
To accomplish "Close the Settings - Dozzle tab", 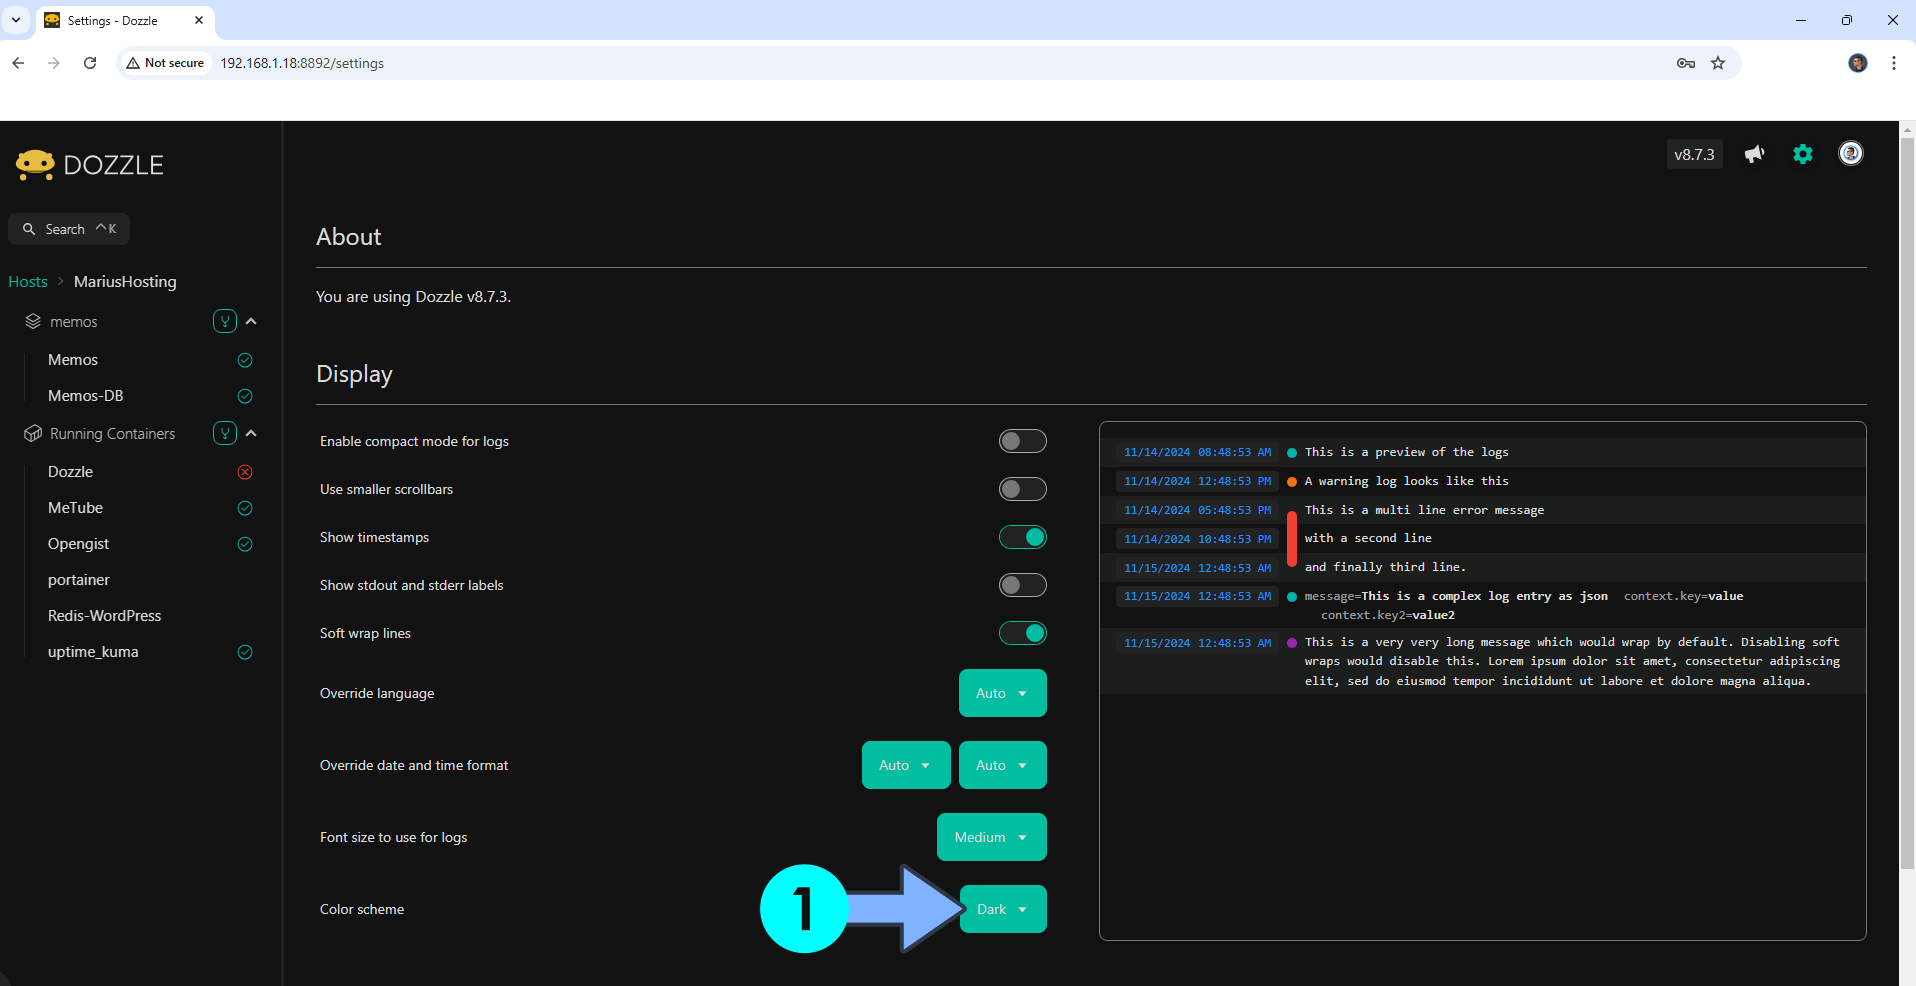I will [x=199, y=20].
